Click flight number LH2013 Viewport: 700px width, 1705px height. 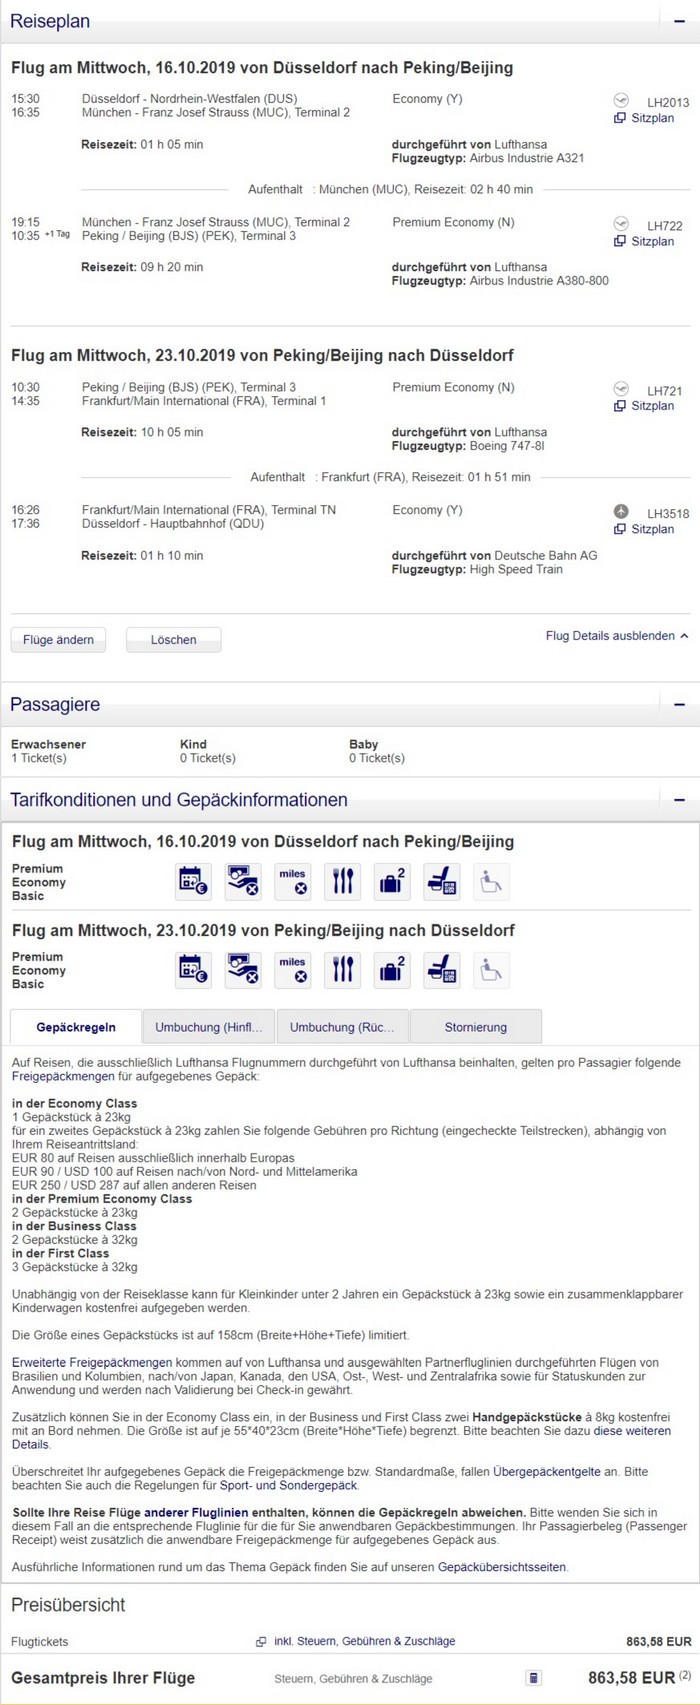click(x=668, y=102)
